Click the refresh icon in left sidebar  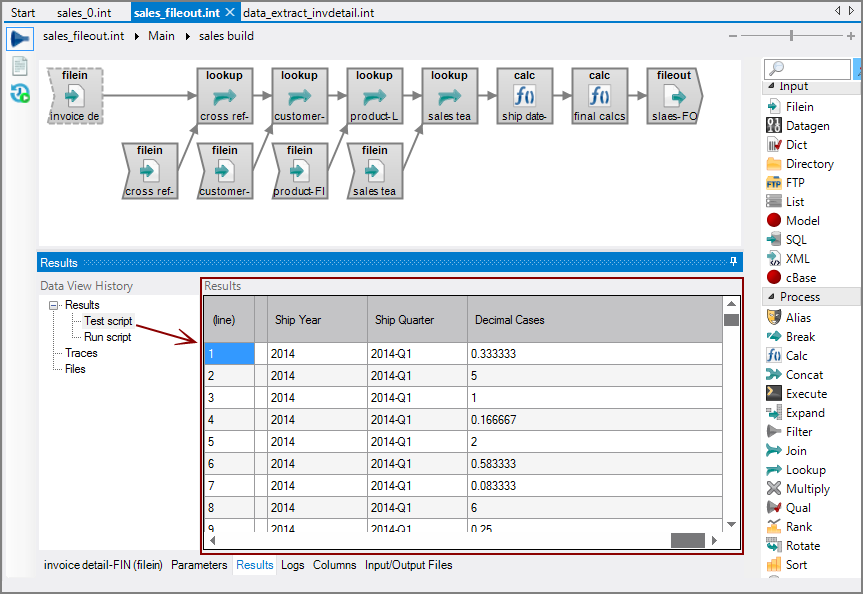point(19,94)
